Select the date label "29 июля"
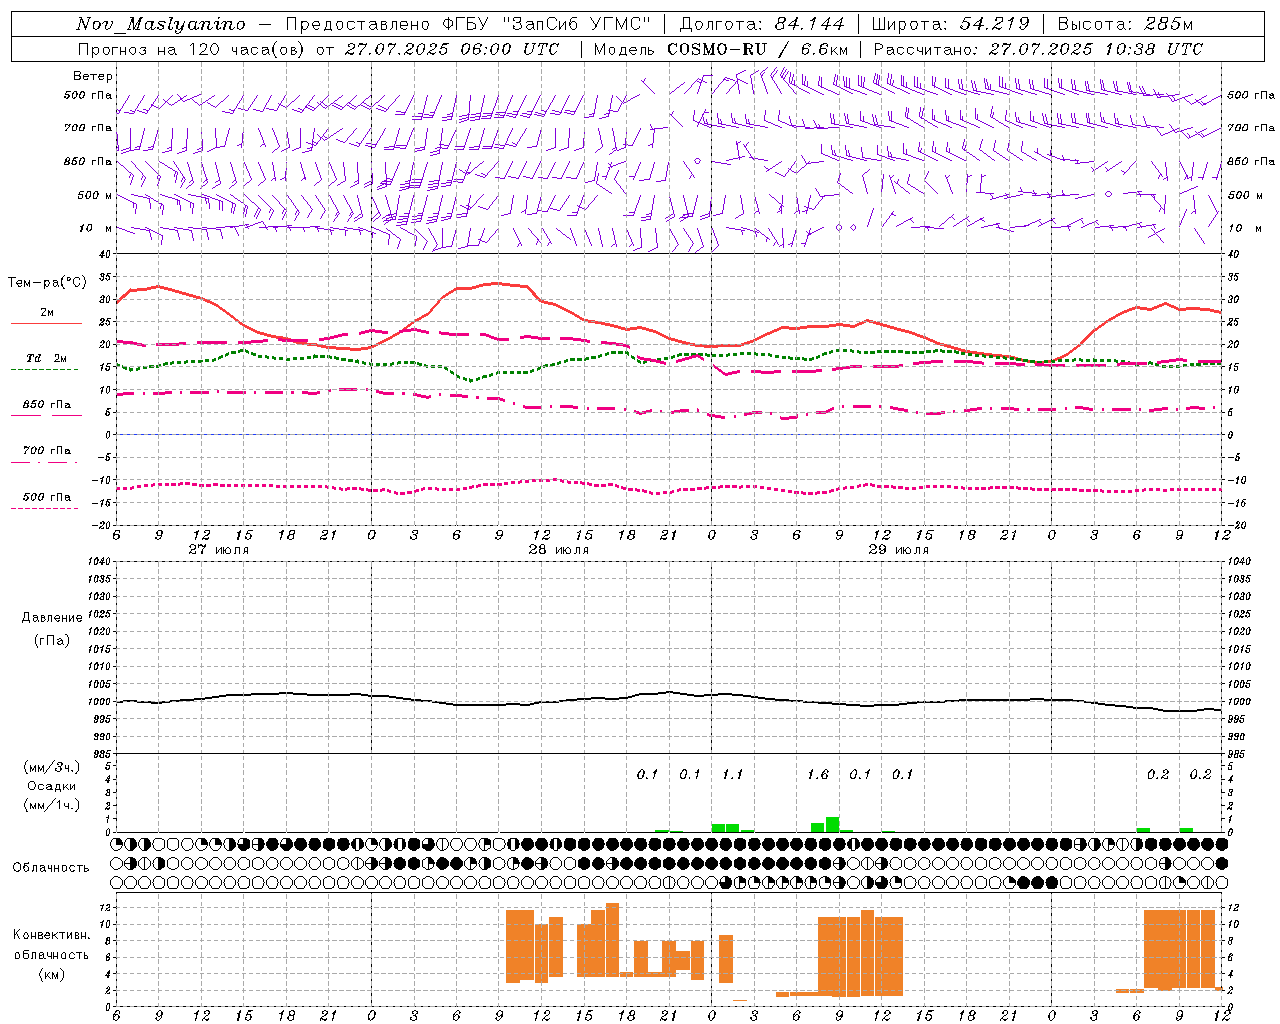 point(899,550)
